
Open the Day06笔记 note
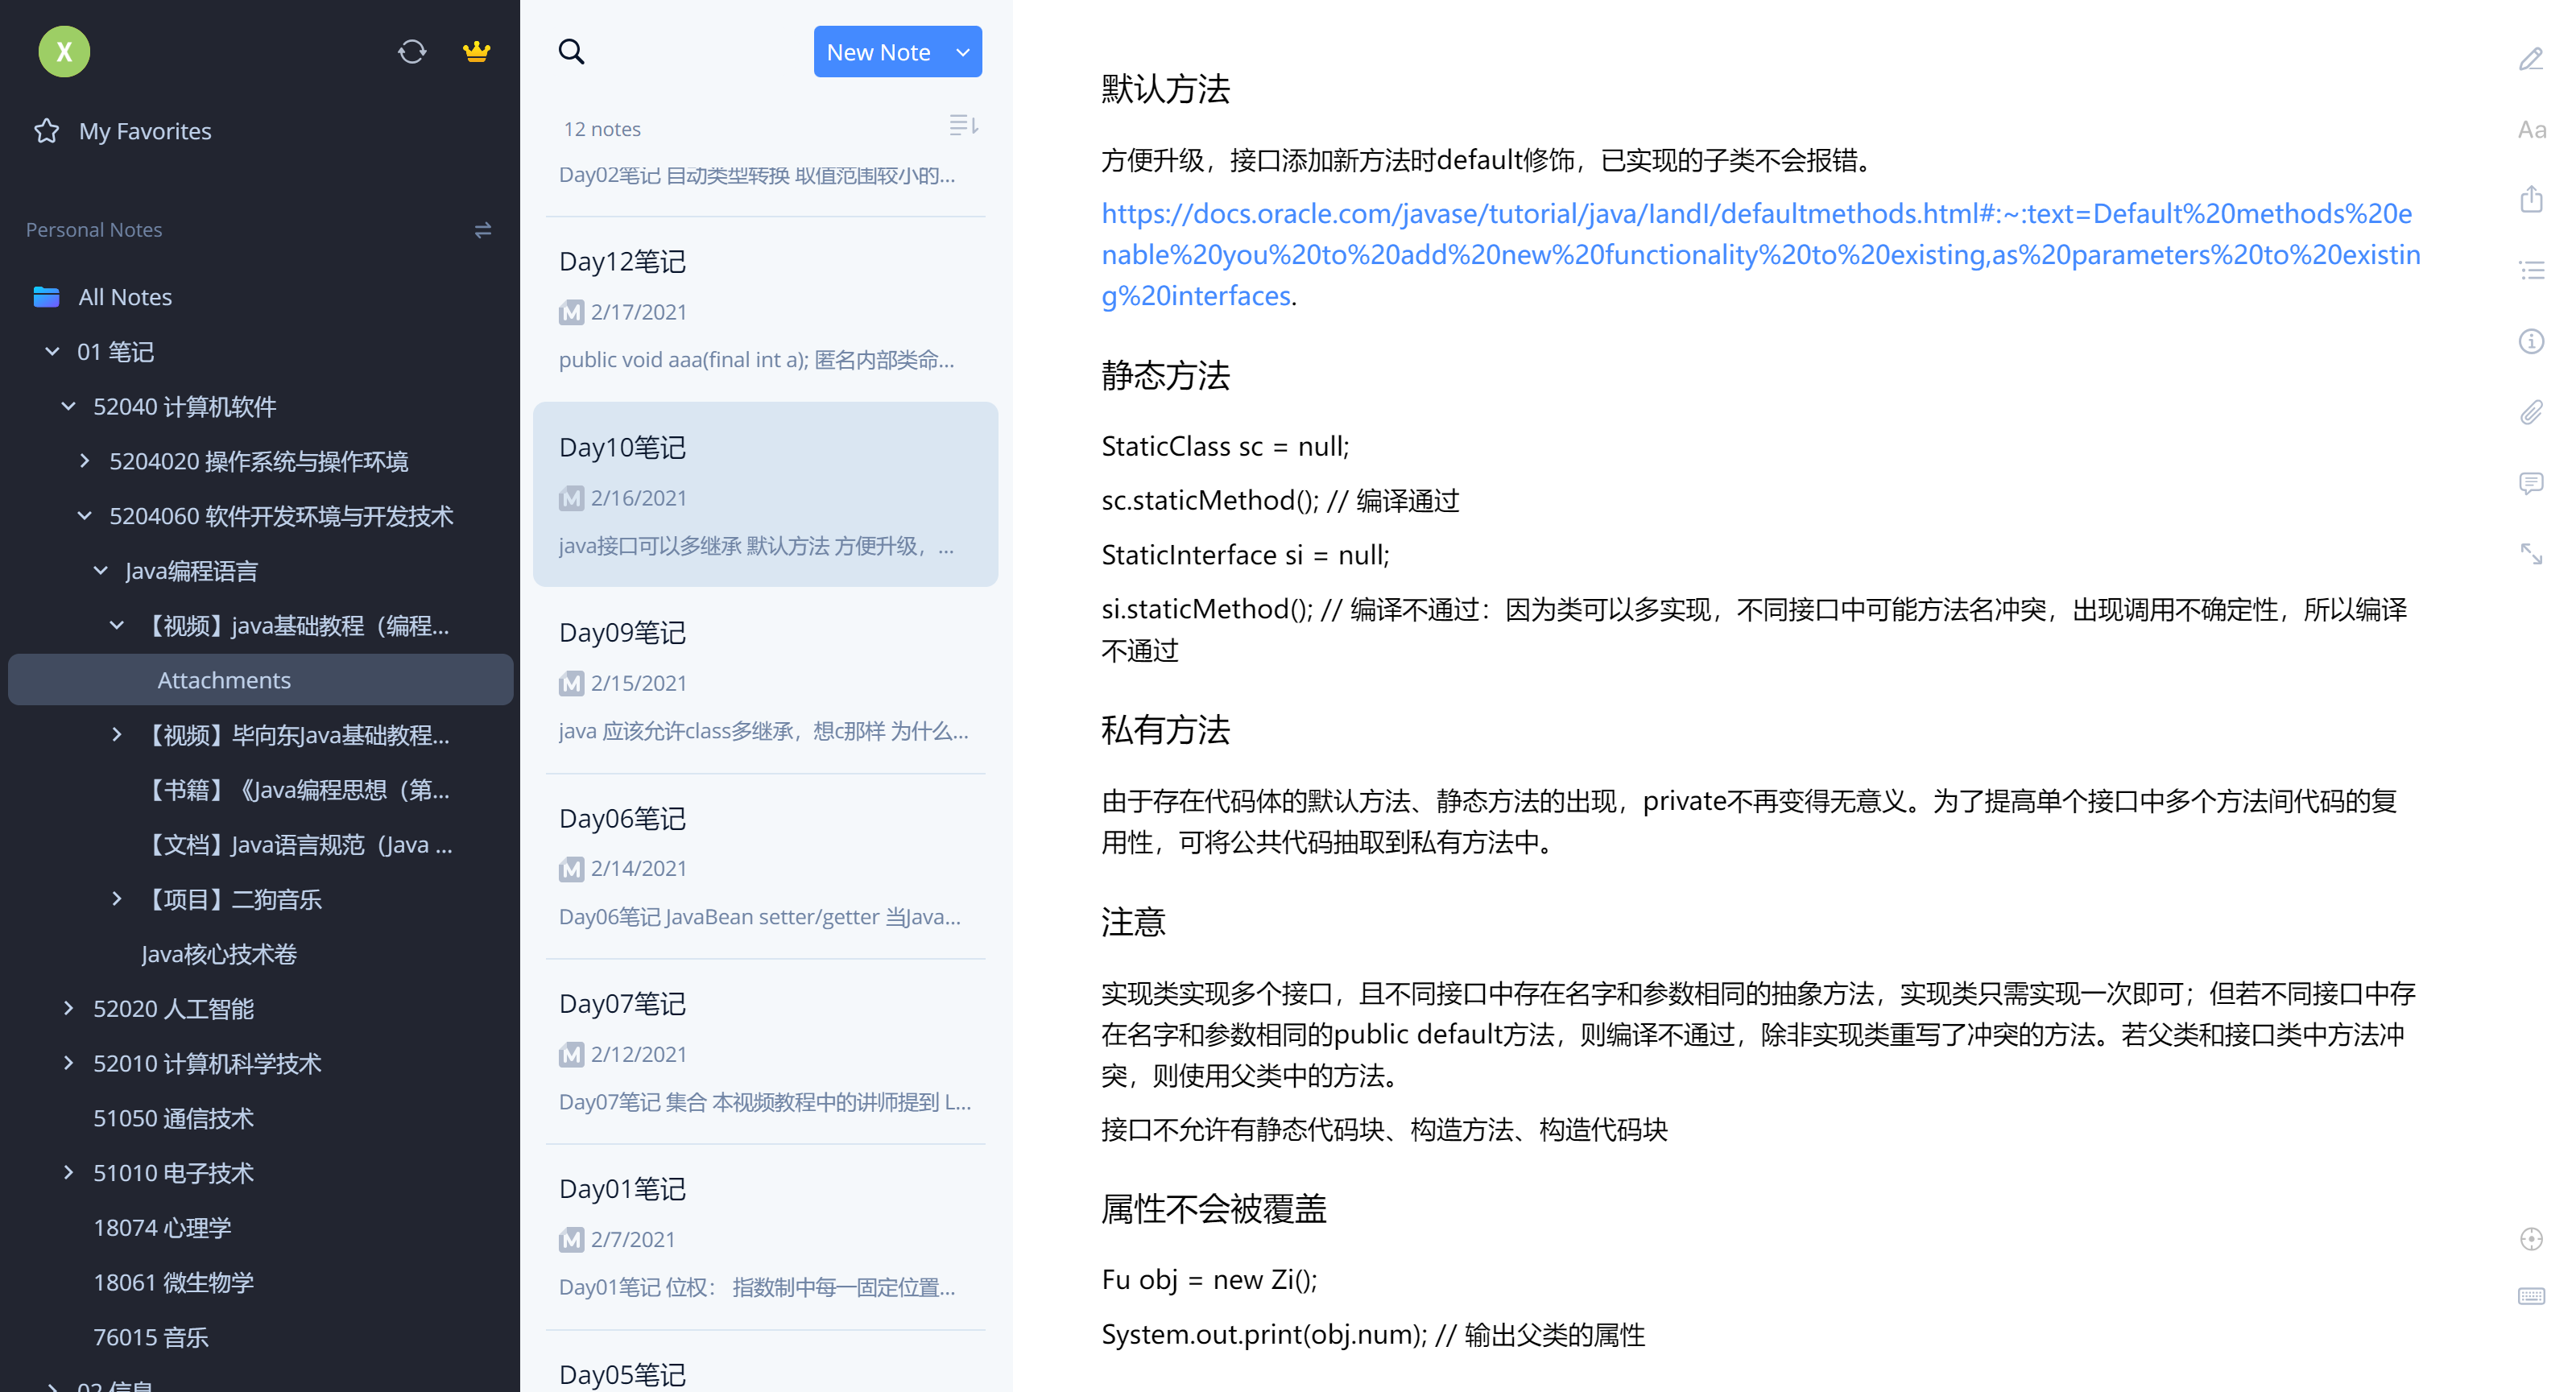click(x=765, y=867)
